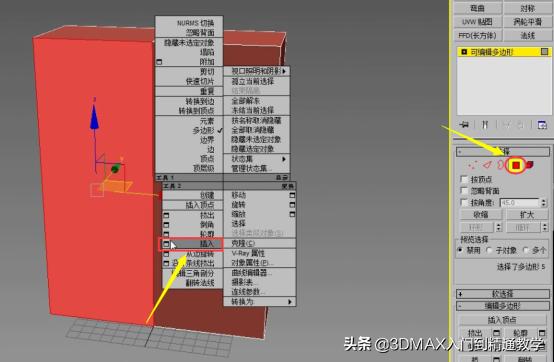The width and height of the screenshot is (554, 362).
Task: Open settings box next to 挤出 in menu
Action: (166, 215)
